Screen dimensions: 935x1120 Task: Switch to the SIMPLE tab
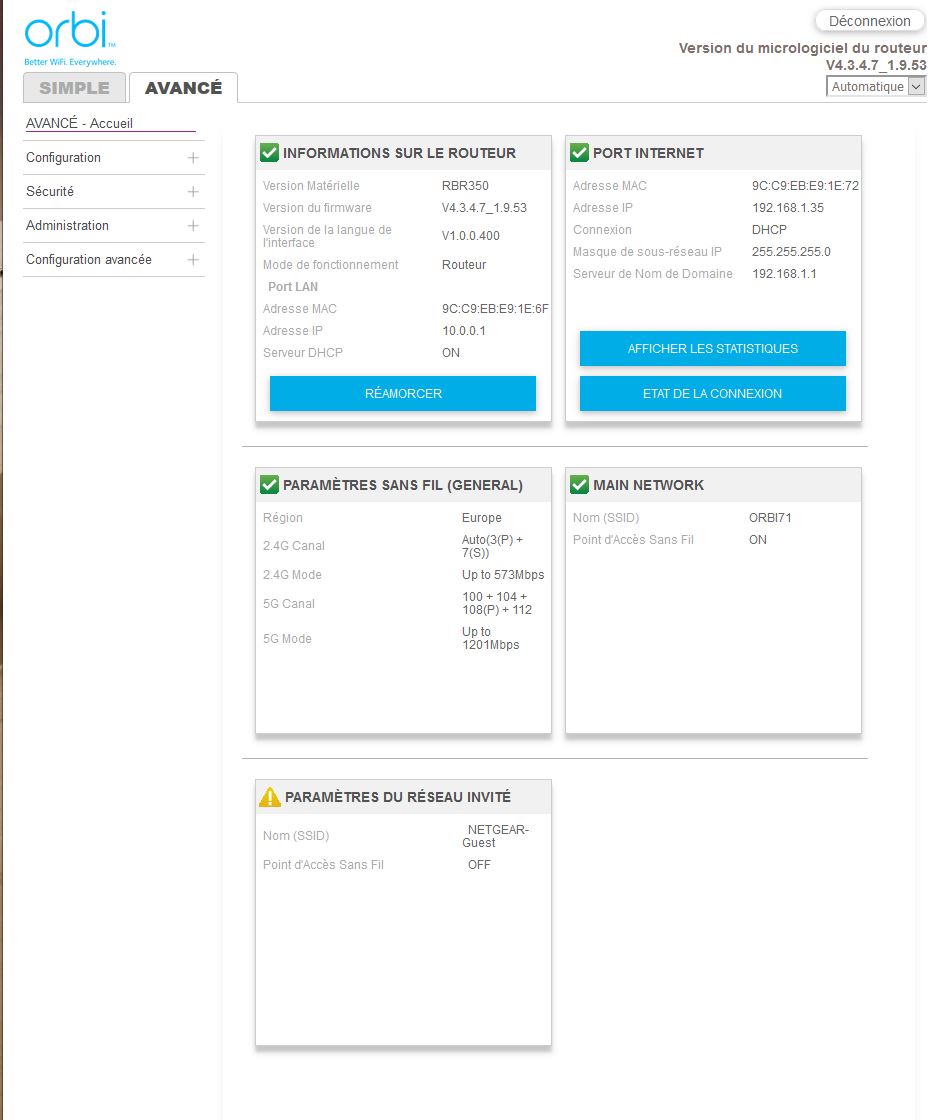(74, 88)
